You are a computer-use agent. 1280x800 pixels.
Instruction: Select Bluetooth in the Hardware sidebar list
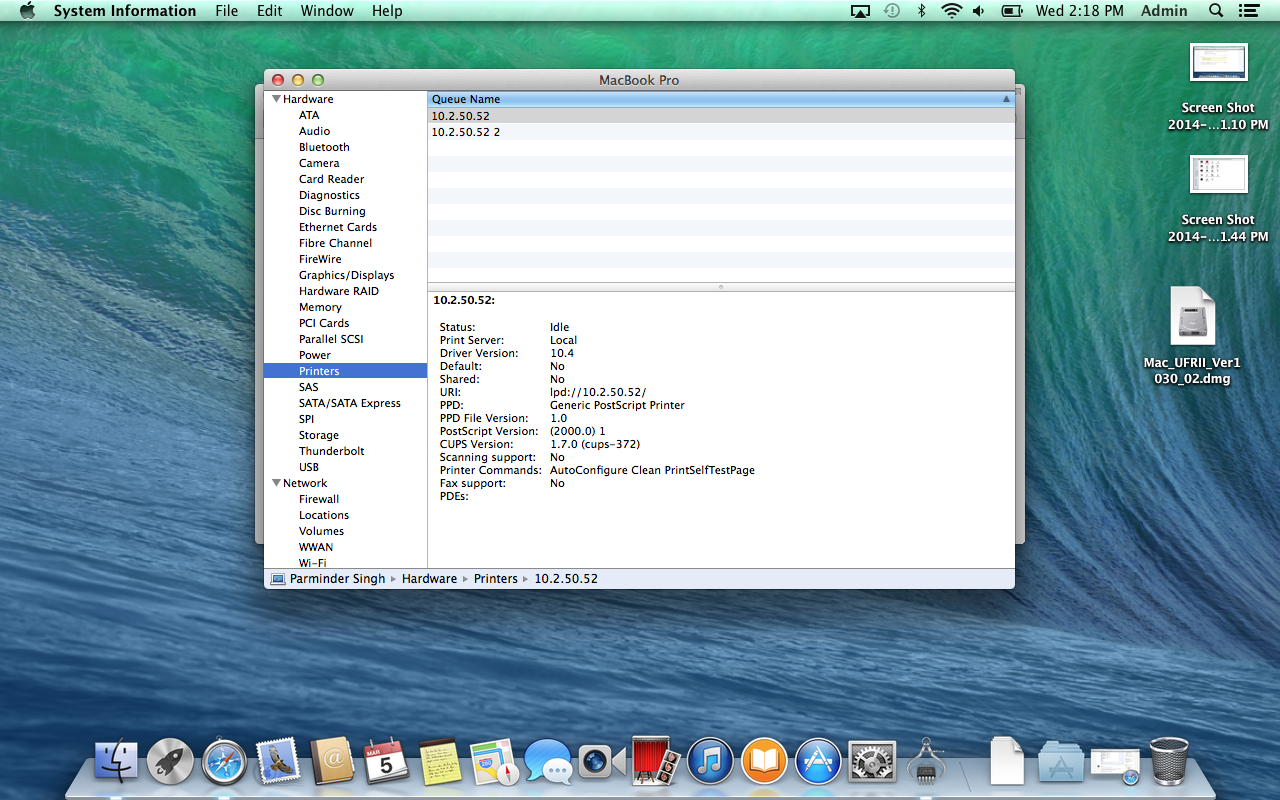coord(324,147)
